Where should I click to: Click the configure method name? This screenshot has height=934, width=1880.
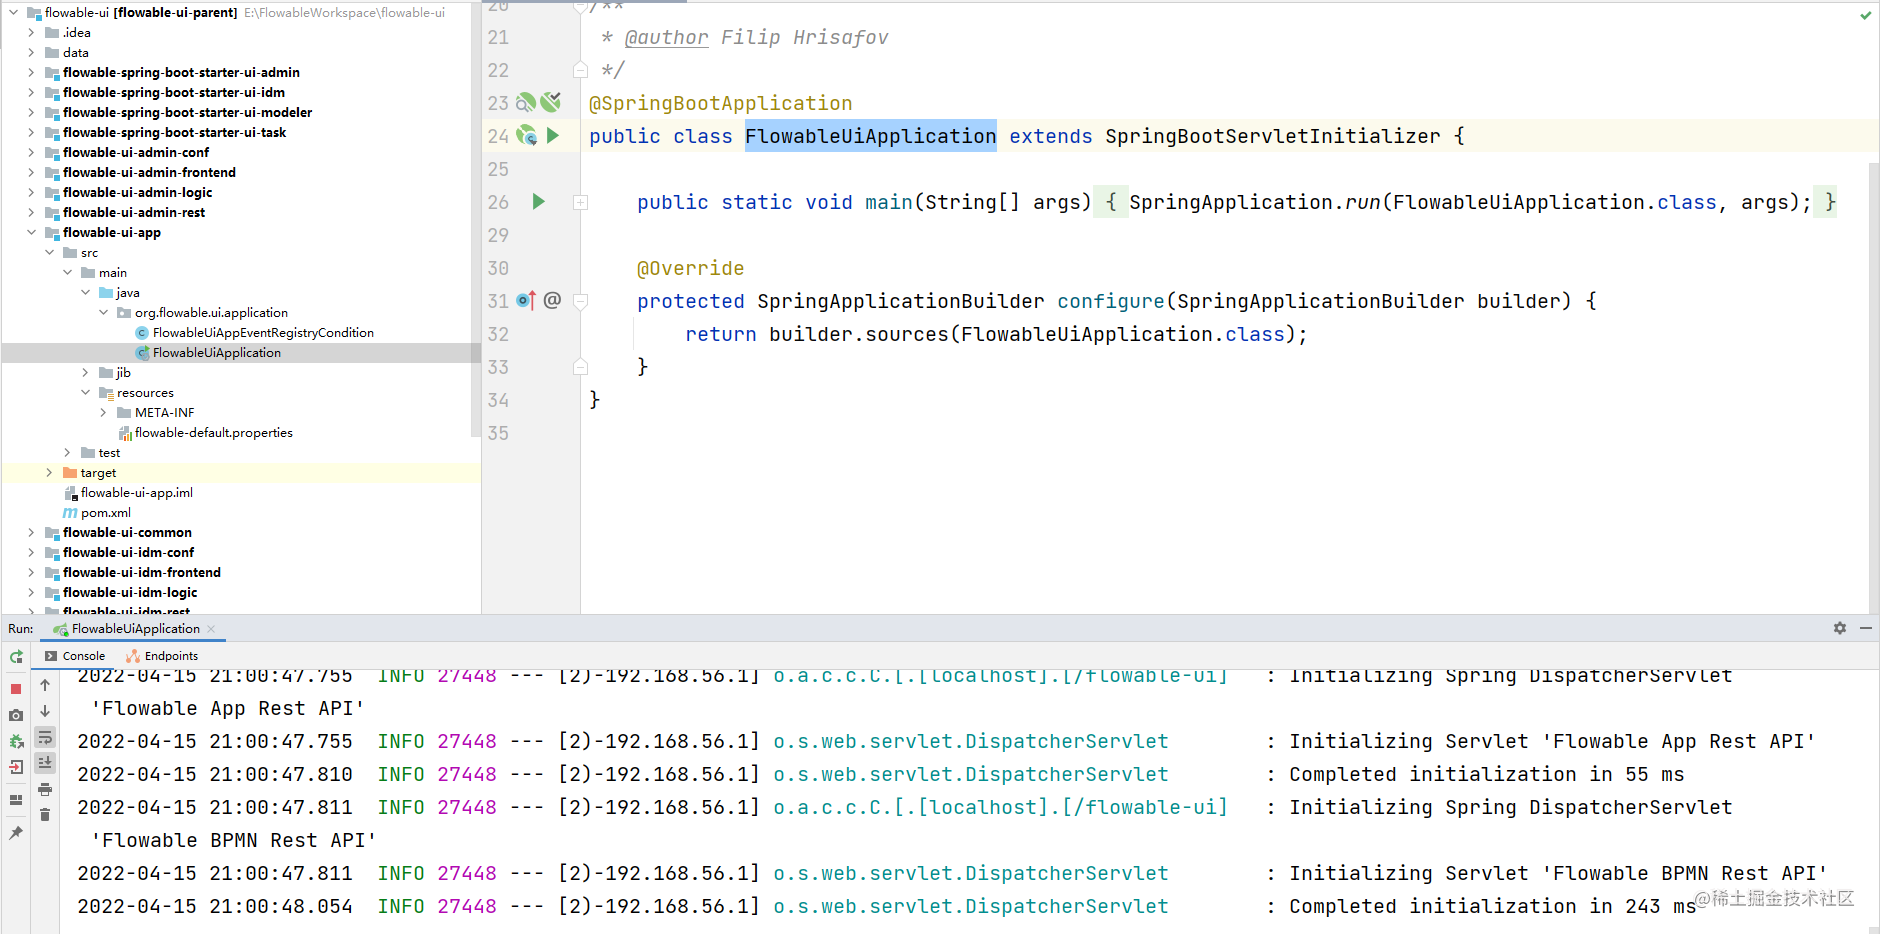[x=1110, y=301]
